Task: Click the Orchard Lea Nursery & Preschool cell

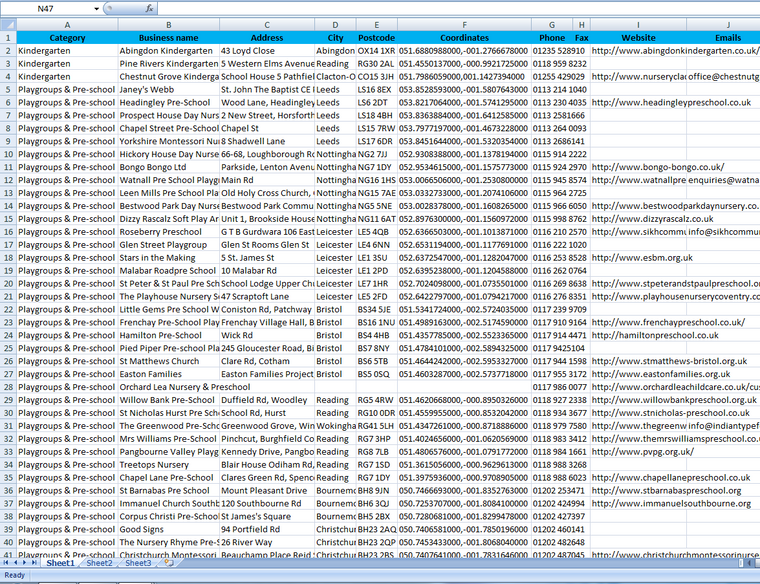Action: click(x=185, y=387)
